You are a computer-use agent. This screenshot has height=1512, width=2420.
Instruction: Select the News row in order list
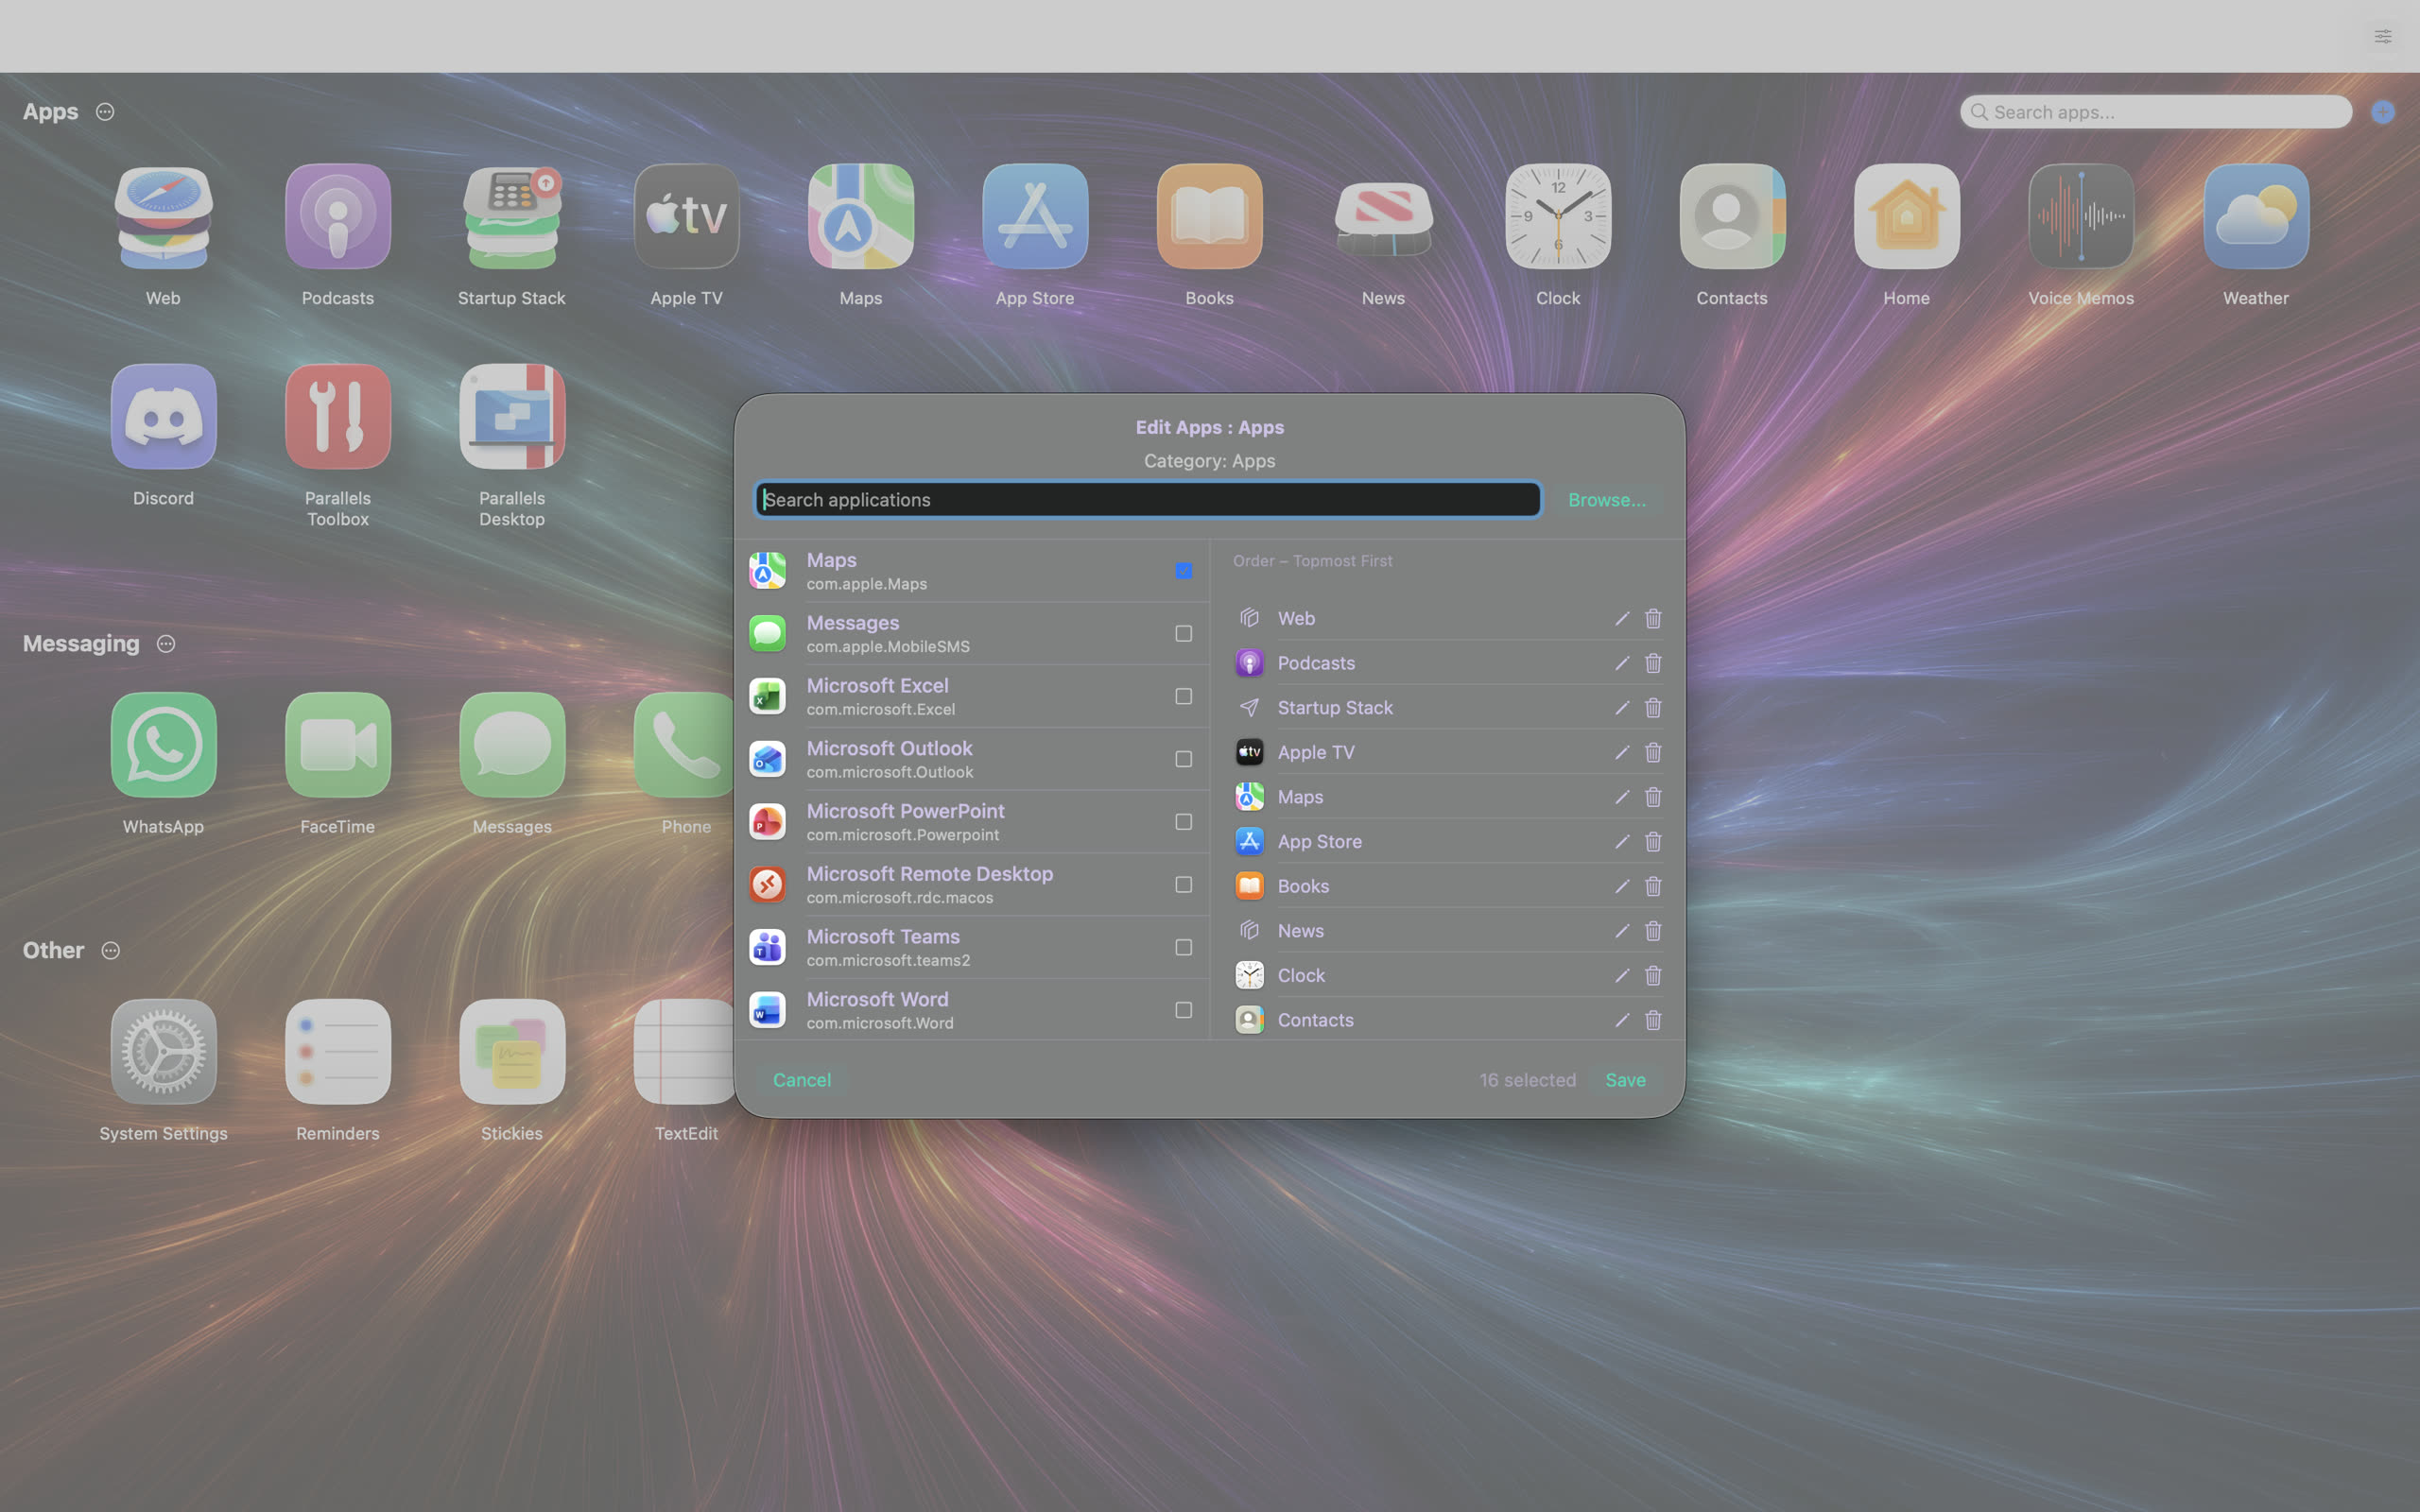pos(1448,931)
